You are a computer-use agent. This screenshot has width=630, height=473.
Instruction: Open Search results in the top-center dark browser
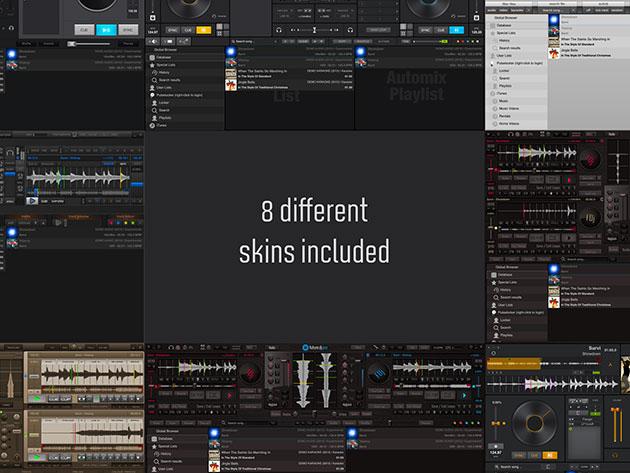(x=185, y=80)
